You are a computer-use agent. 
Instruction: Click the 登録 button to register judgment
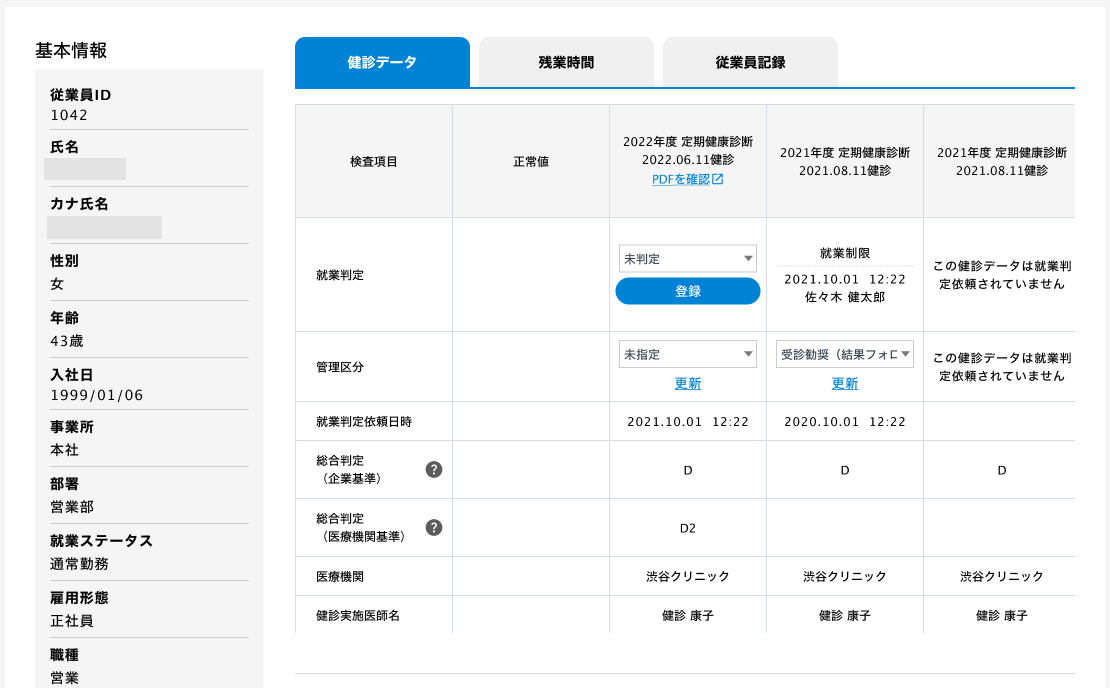pos(688,290)
